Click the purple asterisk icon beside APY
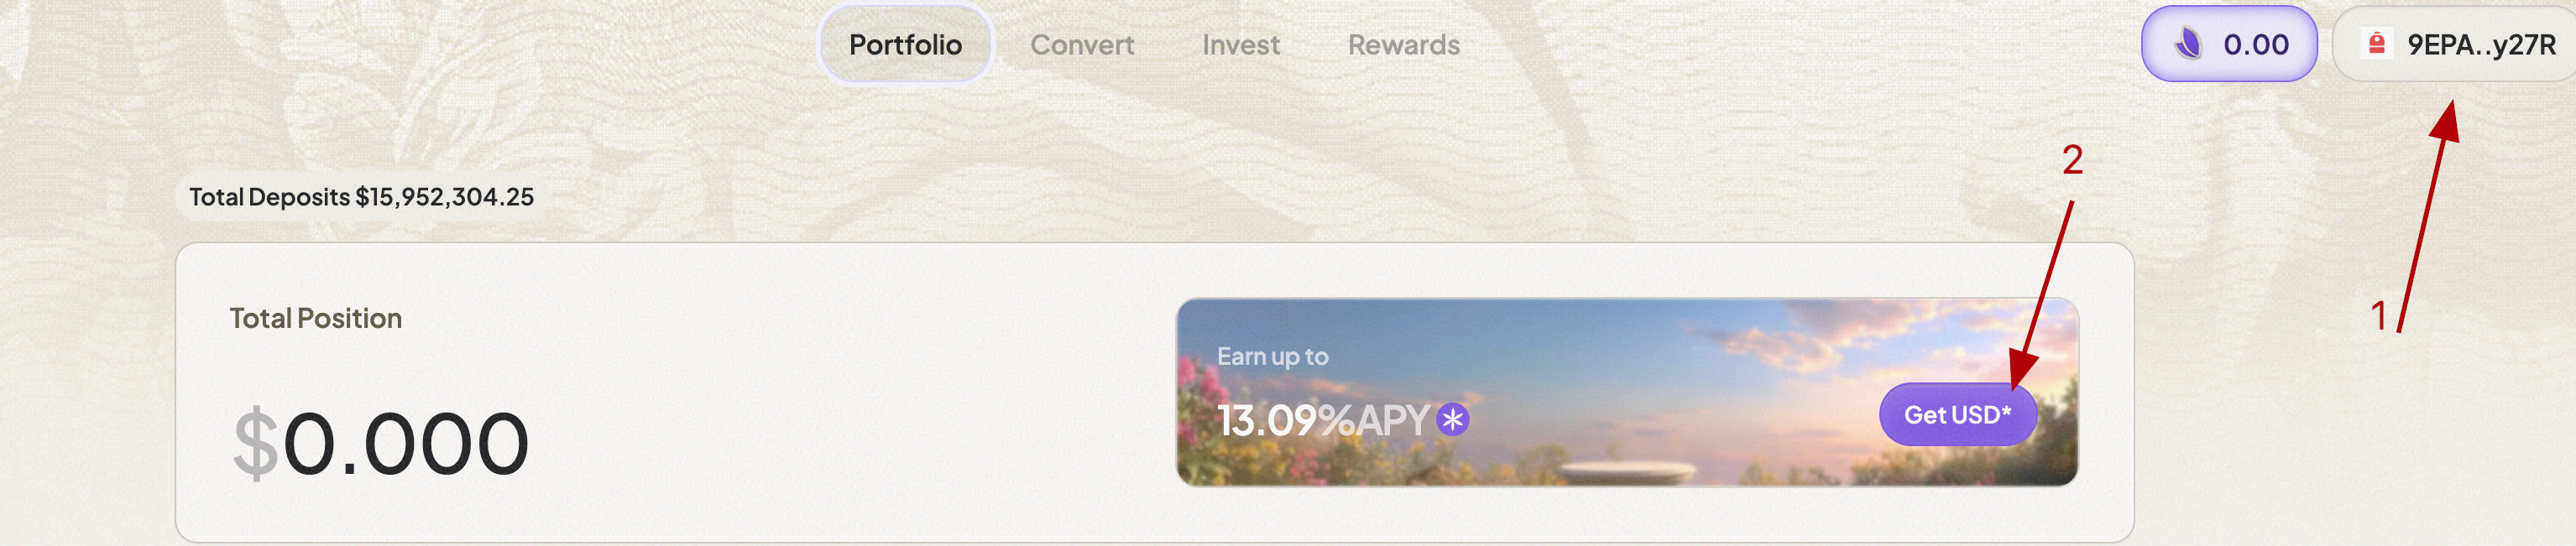This screenshot has width=2576, height=546. coord(1452,420)
